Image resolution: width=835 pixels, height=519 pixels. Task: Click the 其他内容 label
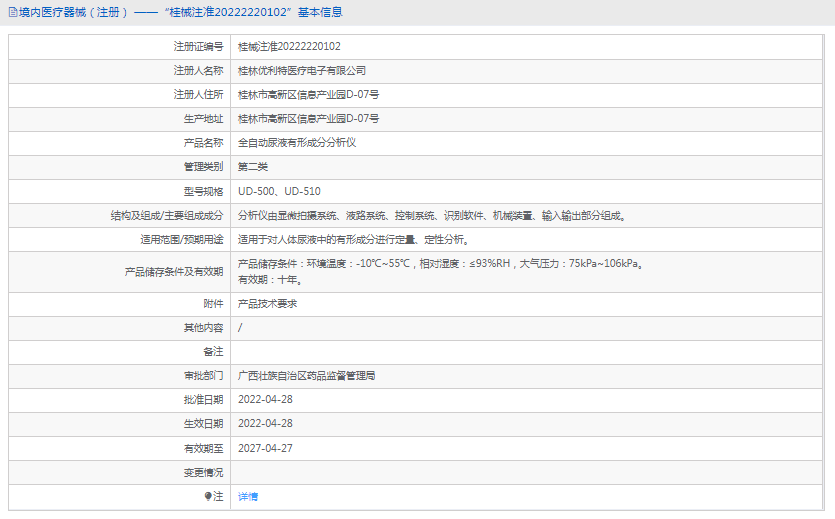(x=203, y=328)
